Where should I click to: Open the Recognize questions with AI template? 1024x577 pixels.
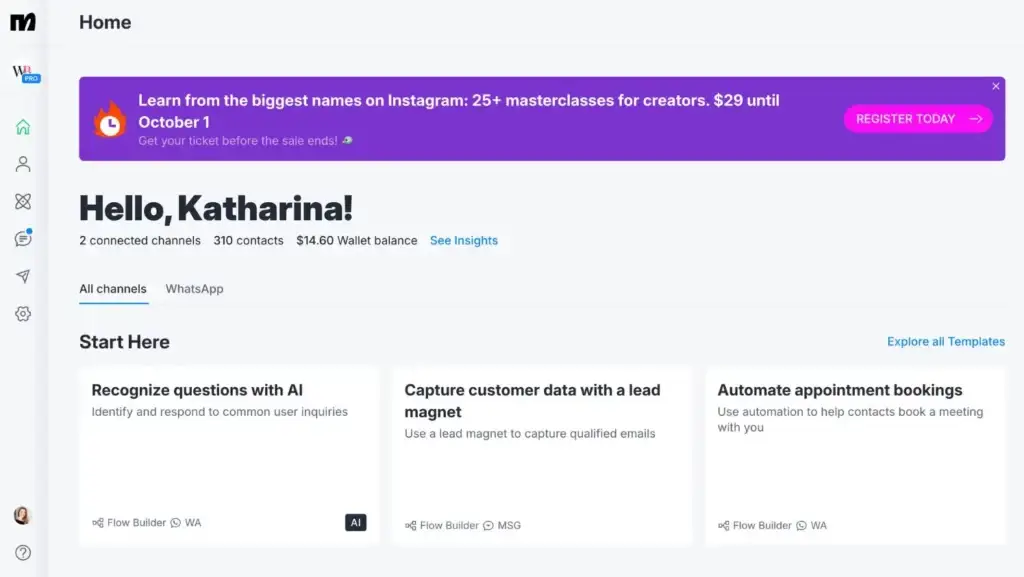[229, 456]
